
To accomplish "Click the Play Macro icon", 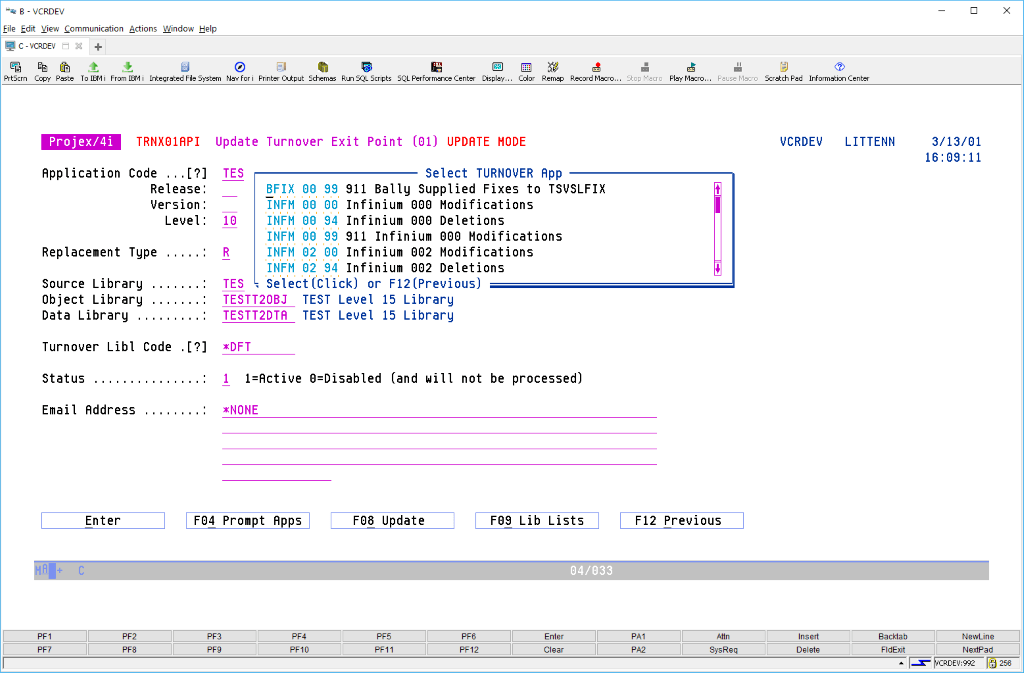I will [690, 71].
